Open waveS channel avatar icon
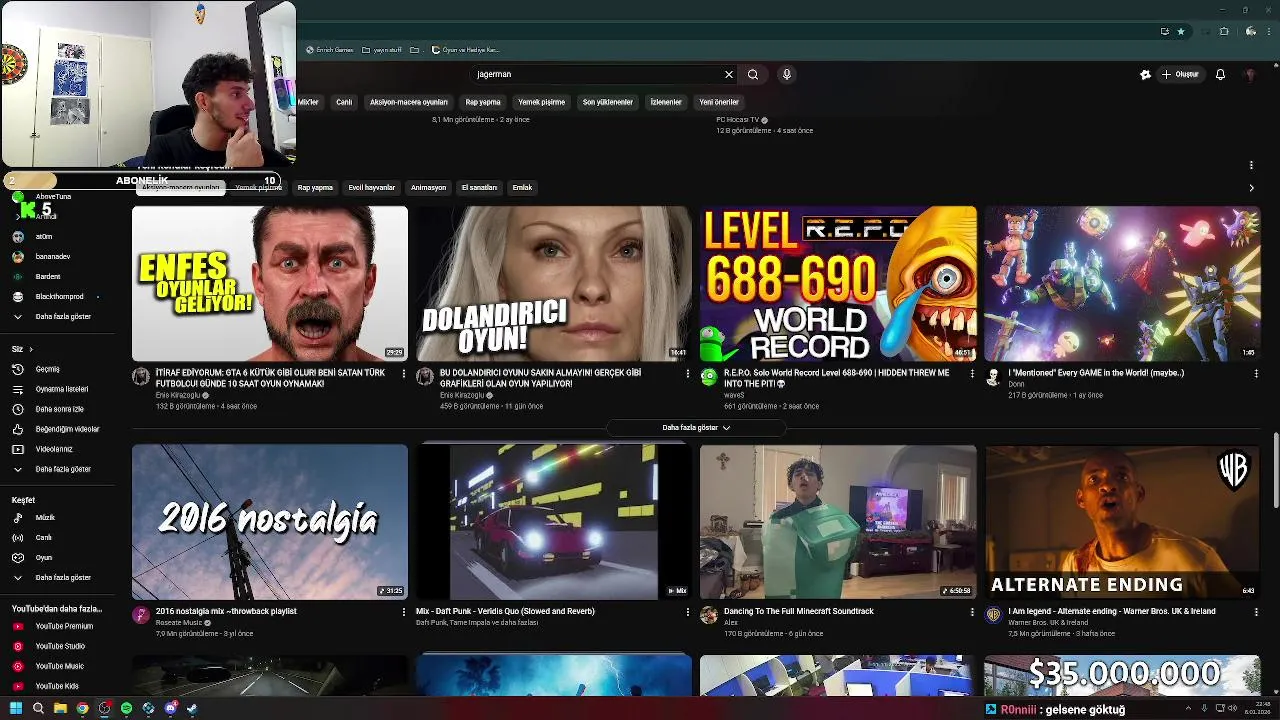This screenshot has height=720, width=1280. 709,376
